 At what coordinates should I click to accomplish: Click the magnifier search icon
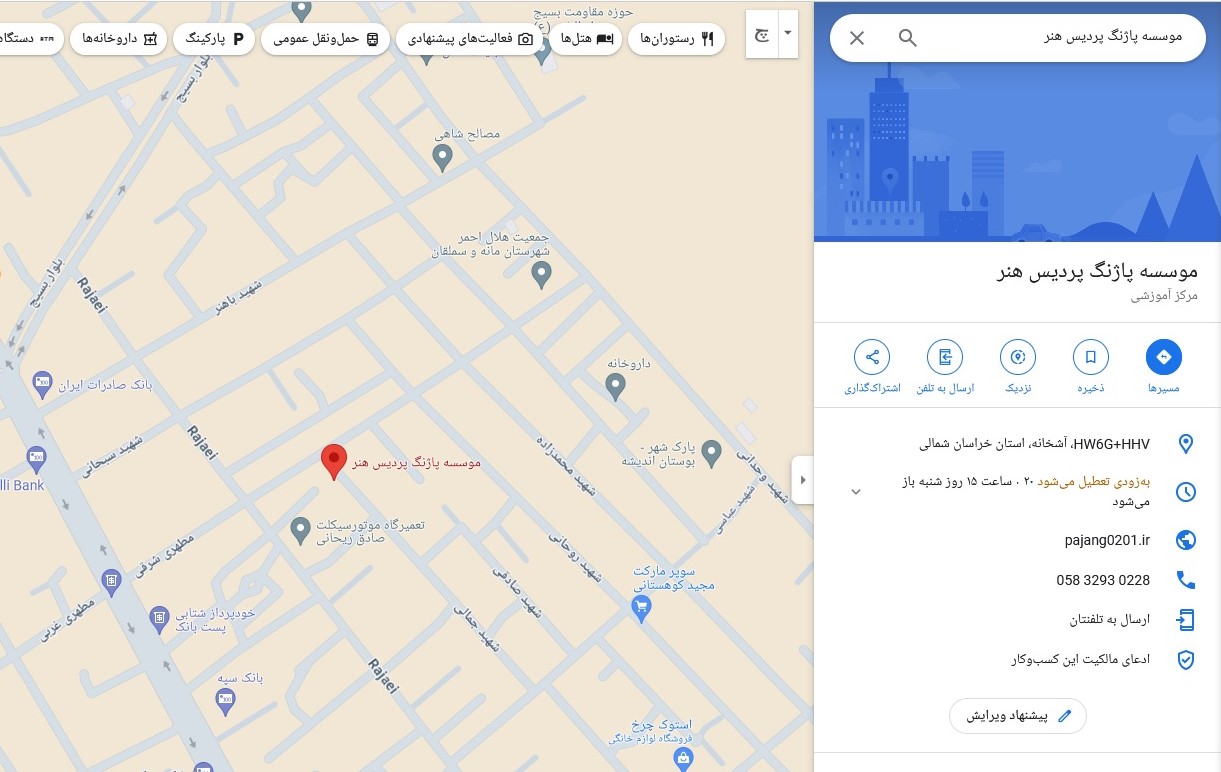[907, 38]
